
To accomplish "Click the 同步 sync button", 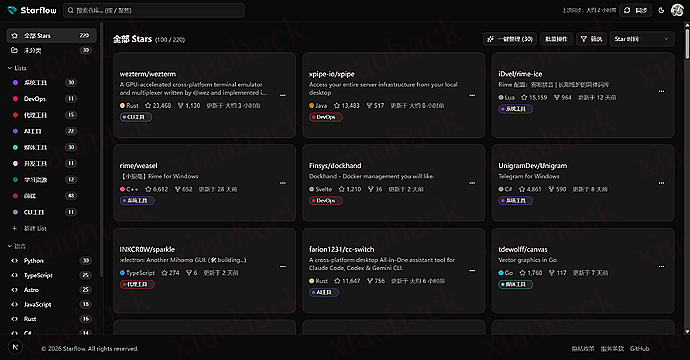I will point(635,10).
